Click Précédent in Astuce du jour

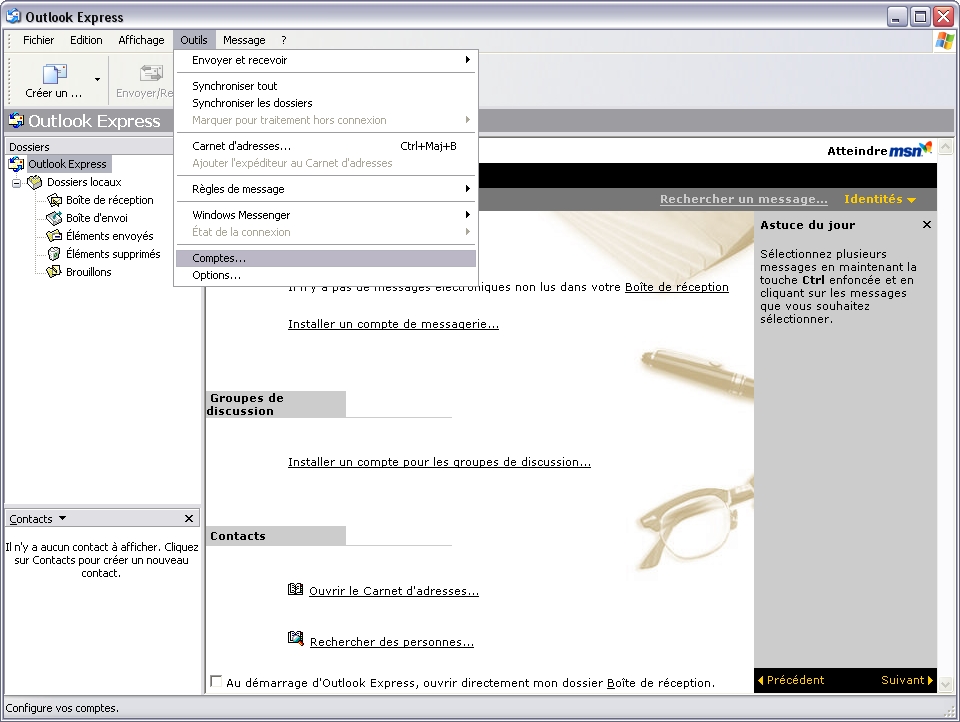coord(791,680)
